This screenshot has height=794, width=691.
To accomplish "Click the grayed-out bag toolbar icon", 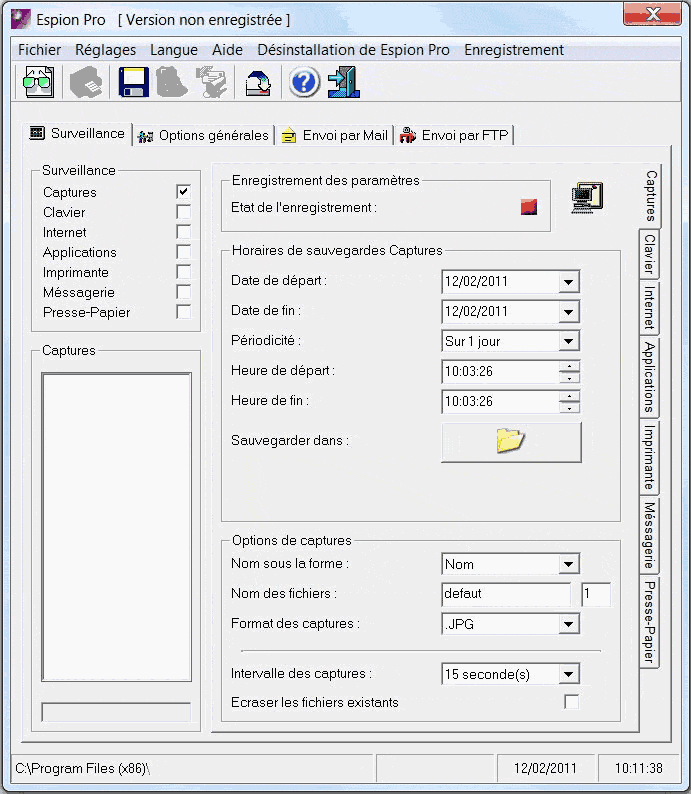I will point(172,82).
